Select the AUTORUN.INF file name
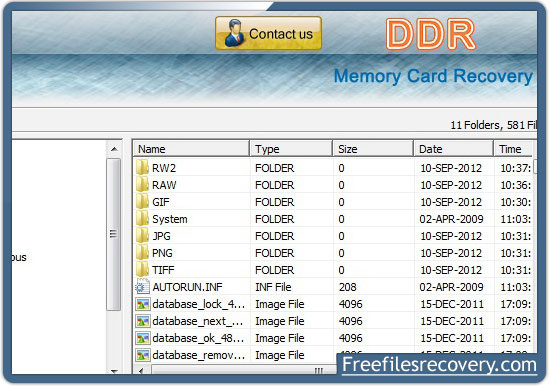This screenshot has width=550, height=386. [x=187, y=287]
